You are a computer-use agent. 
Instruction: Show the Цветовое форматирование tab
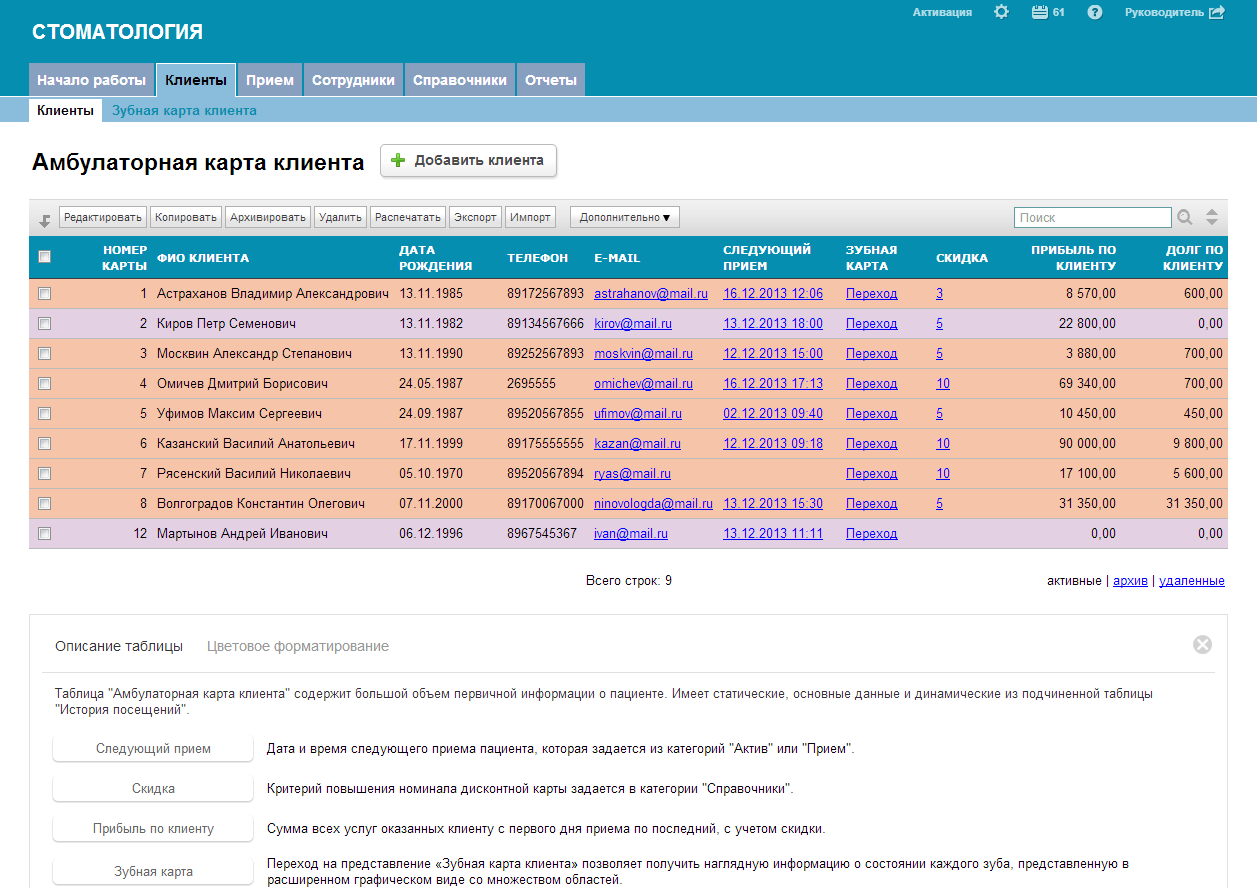pos(297,646)
